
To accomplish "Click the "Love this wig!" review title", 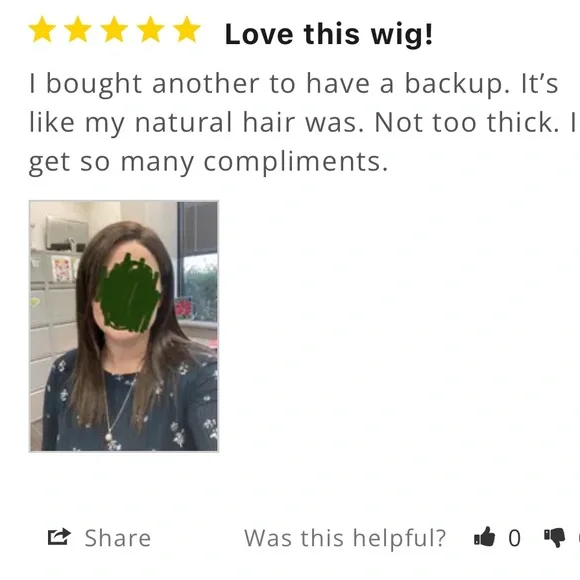I will click(329, 34).
